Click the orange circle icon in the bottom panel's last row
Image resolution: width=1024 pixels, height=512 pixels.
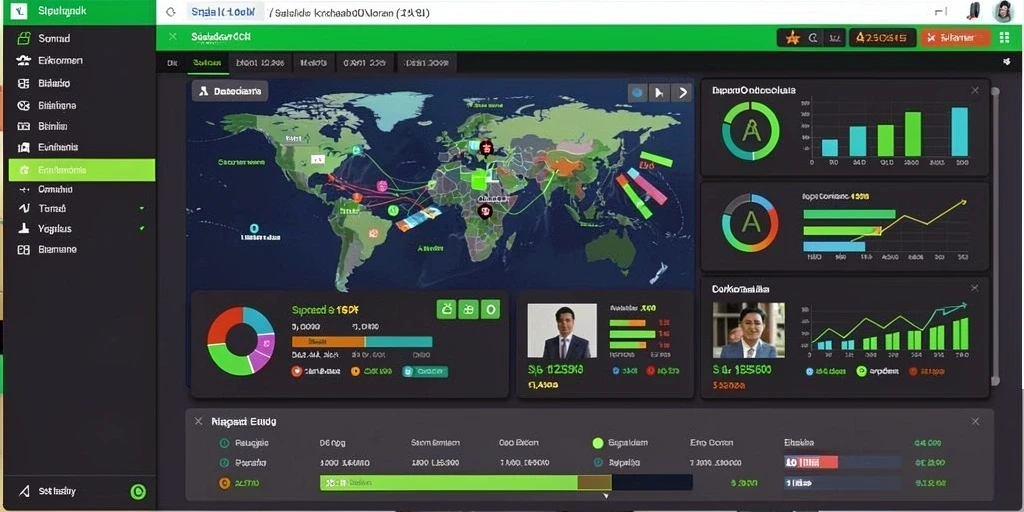[x=224, y=483]
